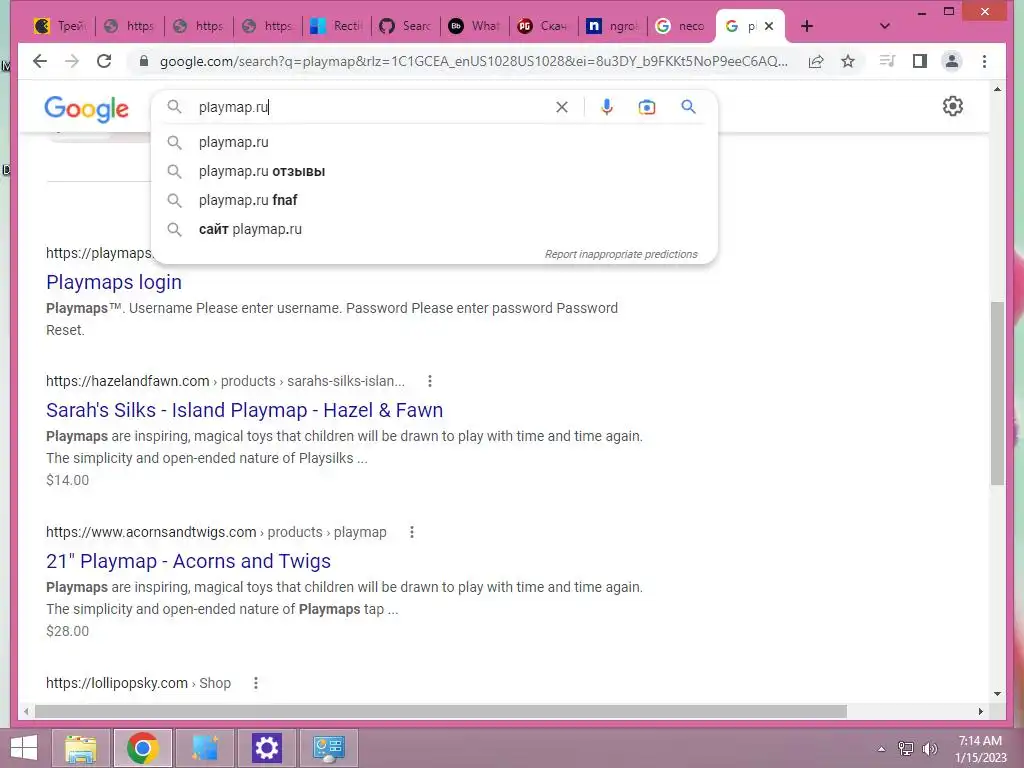Close the active Google tab
This screenshot has width=1024, height=768.
pyautogui.click(x=769, y=26)
